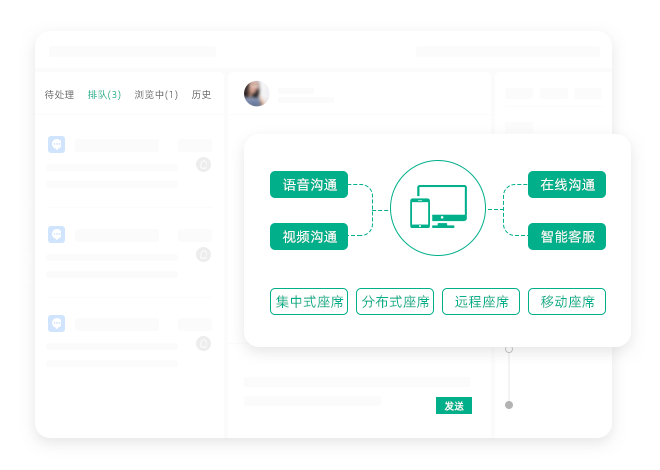Click the round bell icon on the second conversation
This screenshot has width=660, height=470.
(x=204, y=254)
